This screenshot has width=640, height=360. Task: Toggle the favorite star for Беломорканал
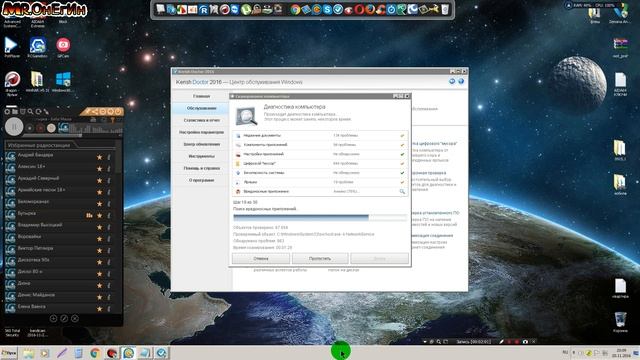(100, 204)
